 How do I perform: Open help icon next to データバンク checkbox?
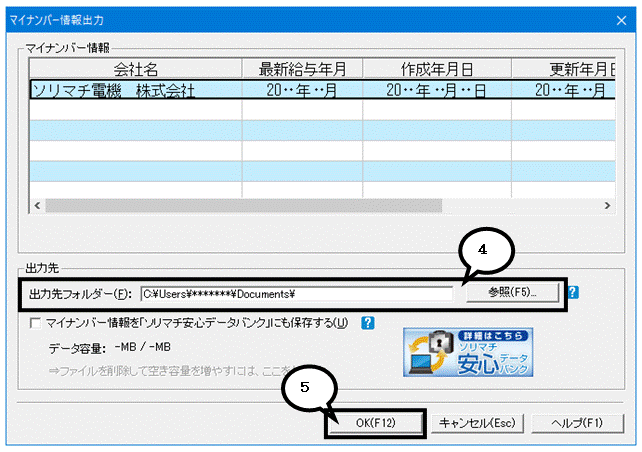[x=368, y=323]
